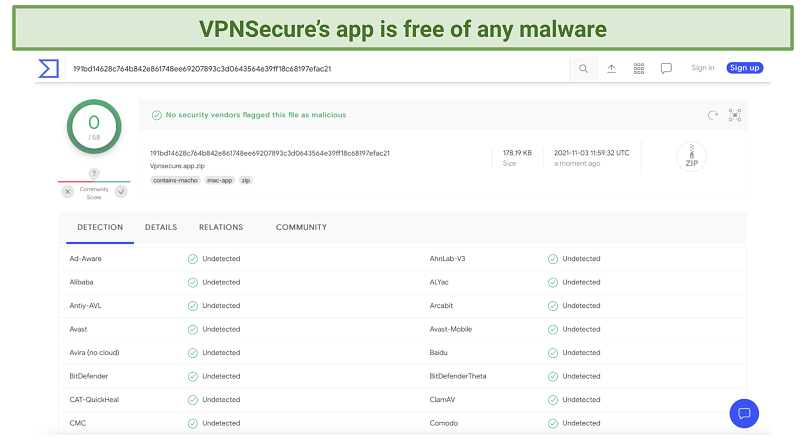The image size is (806, 440).
Task: Open the blue chat support bubble
Action: coord(744,413)
